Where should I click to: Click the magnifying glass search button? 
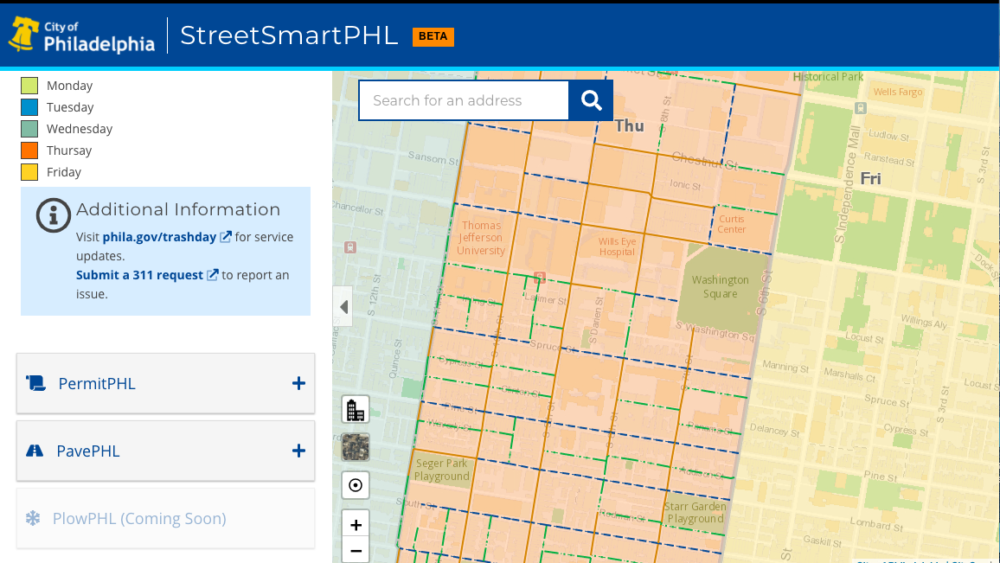click(x=591, y=100)
